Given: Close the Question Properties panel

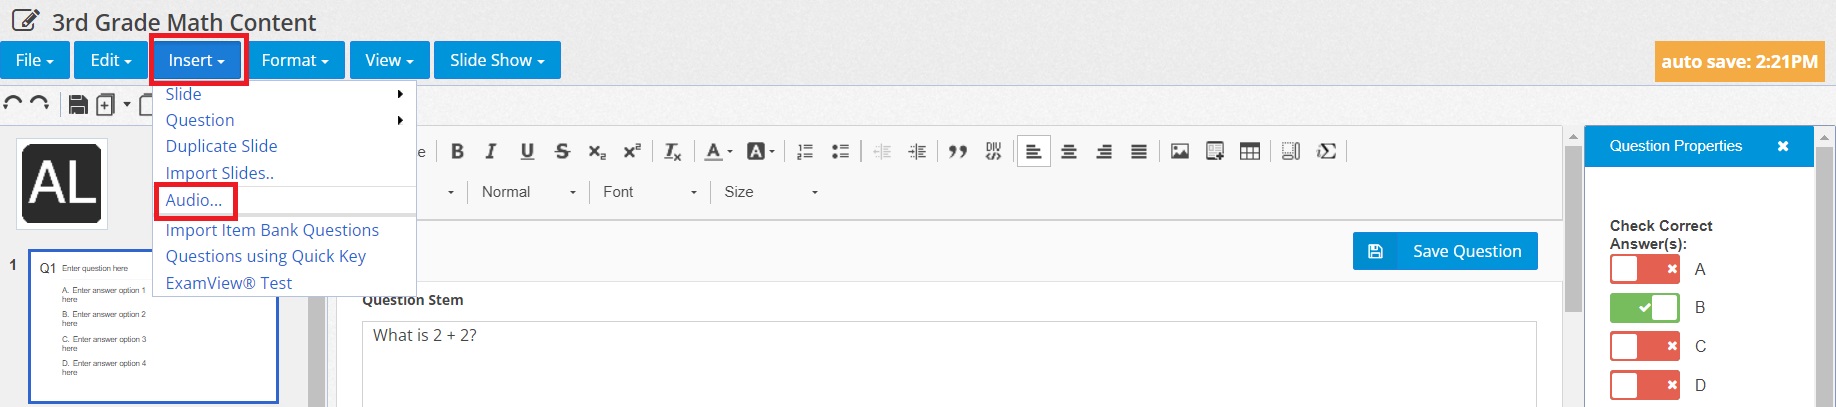Looking at the screenshot, I should click(1782, 146).
